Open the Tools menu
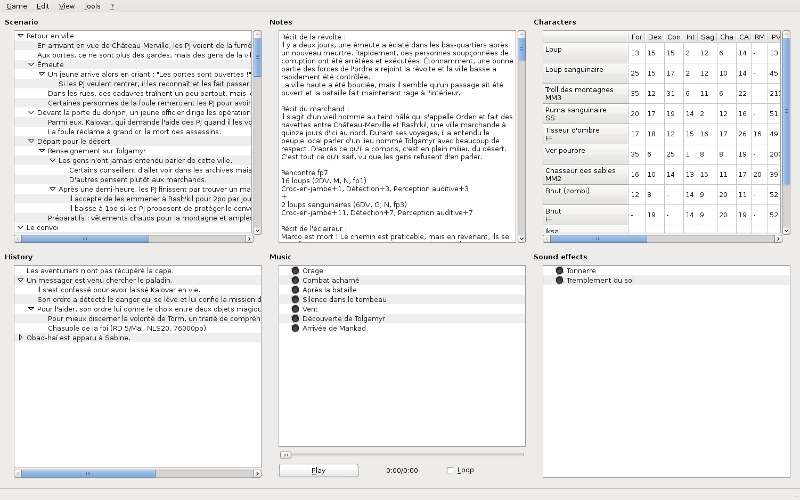The image size is (800, 500). coord(92,6)
